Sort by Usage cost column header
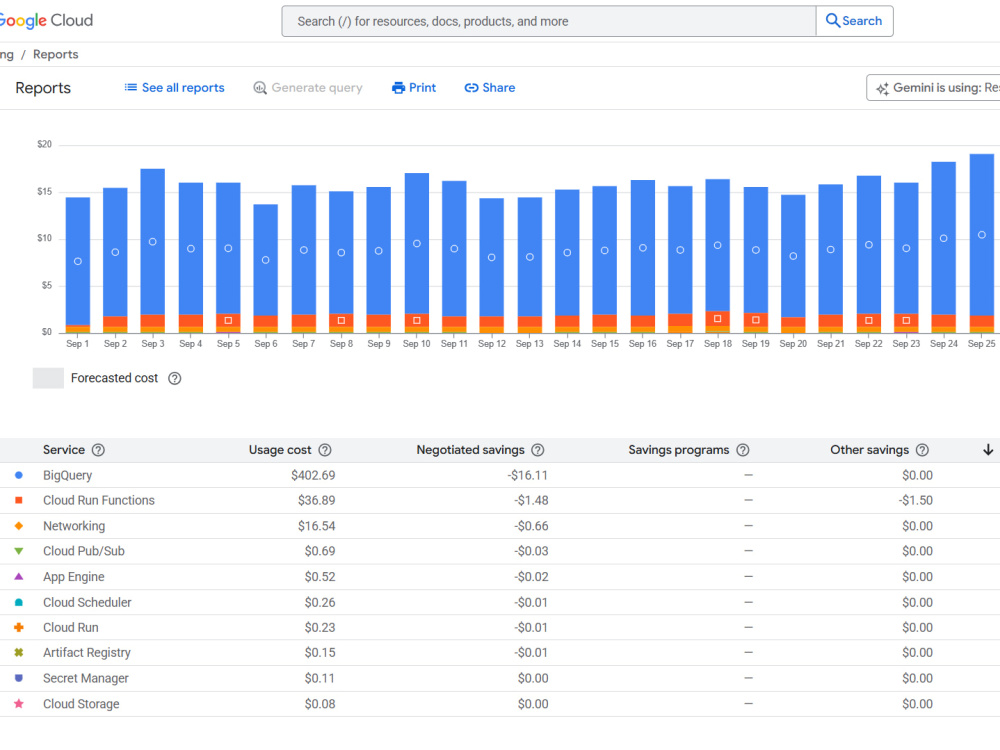The width and height of the screenshot is (1000, 750). [x=280, y=450]
